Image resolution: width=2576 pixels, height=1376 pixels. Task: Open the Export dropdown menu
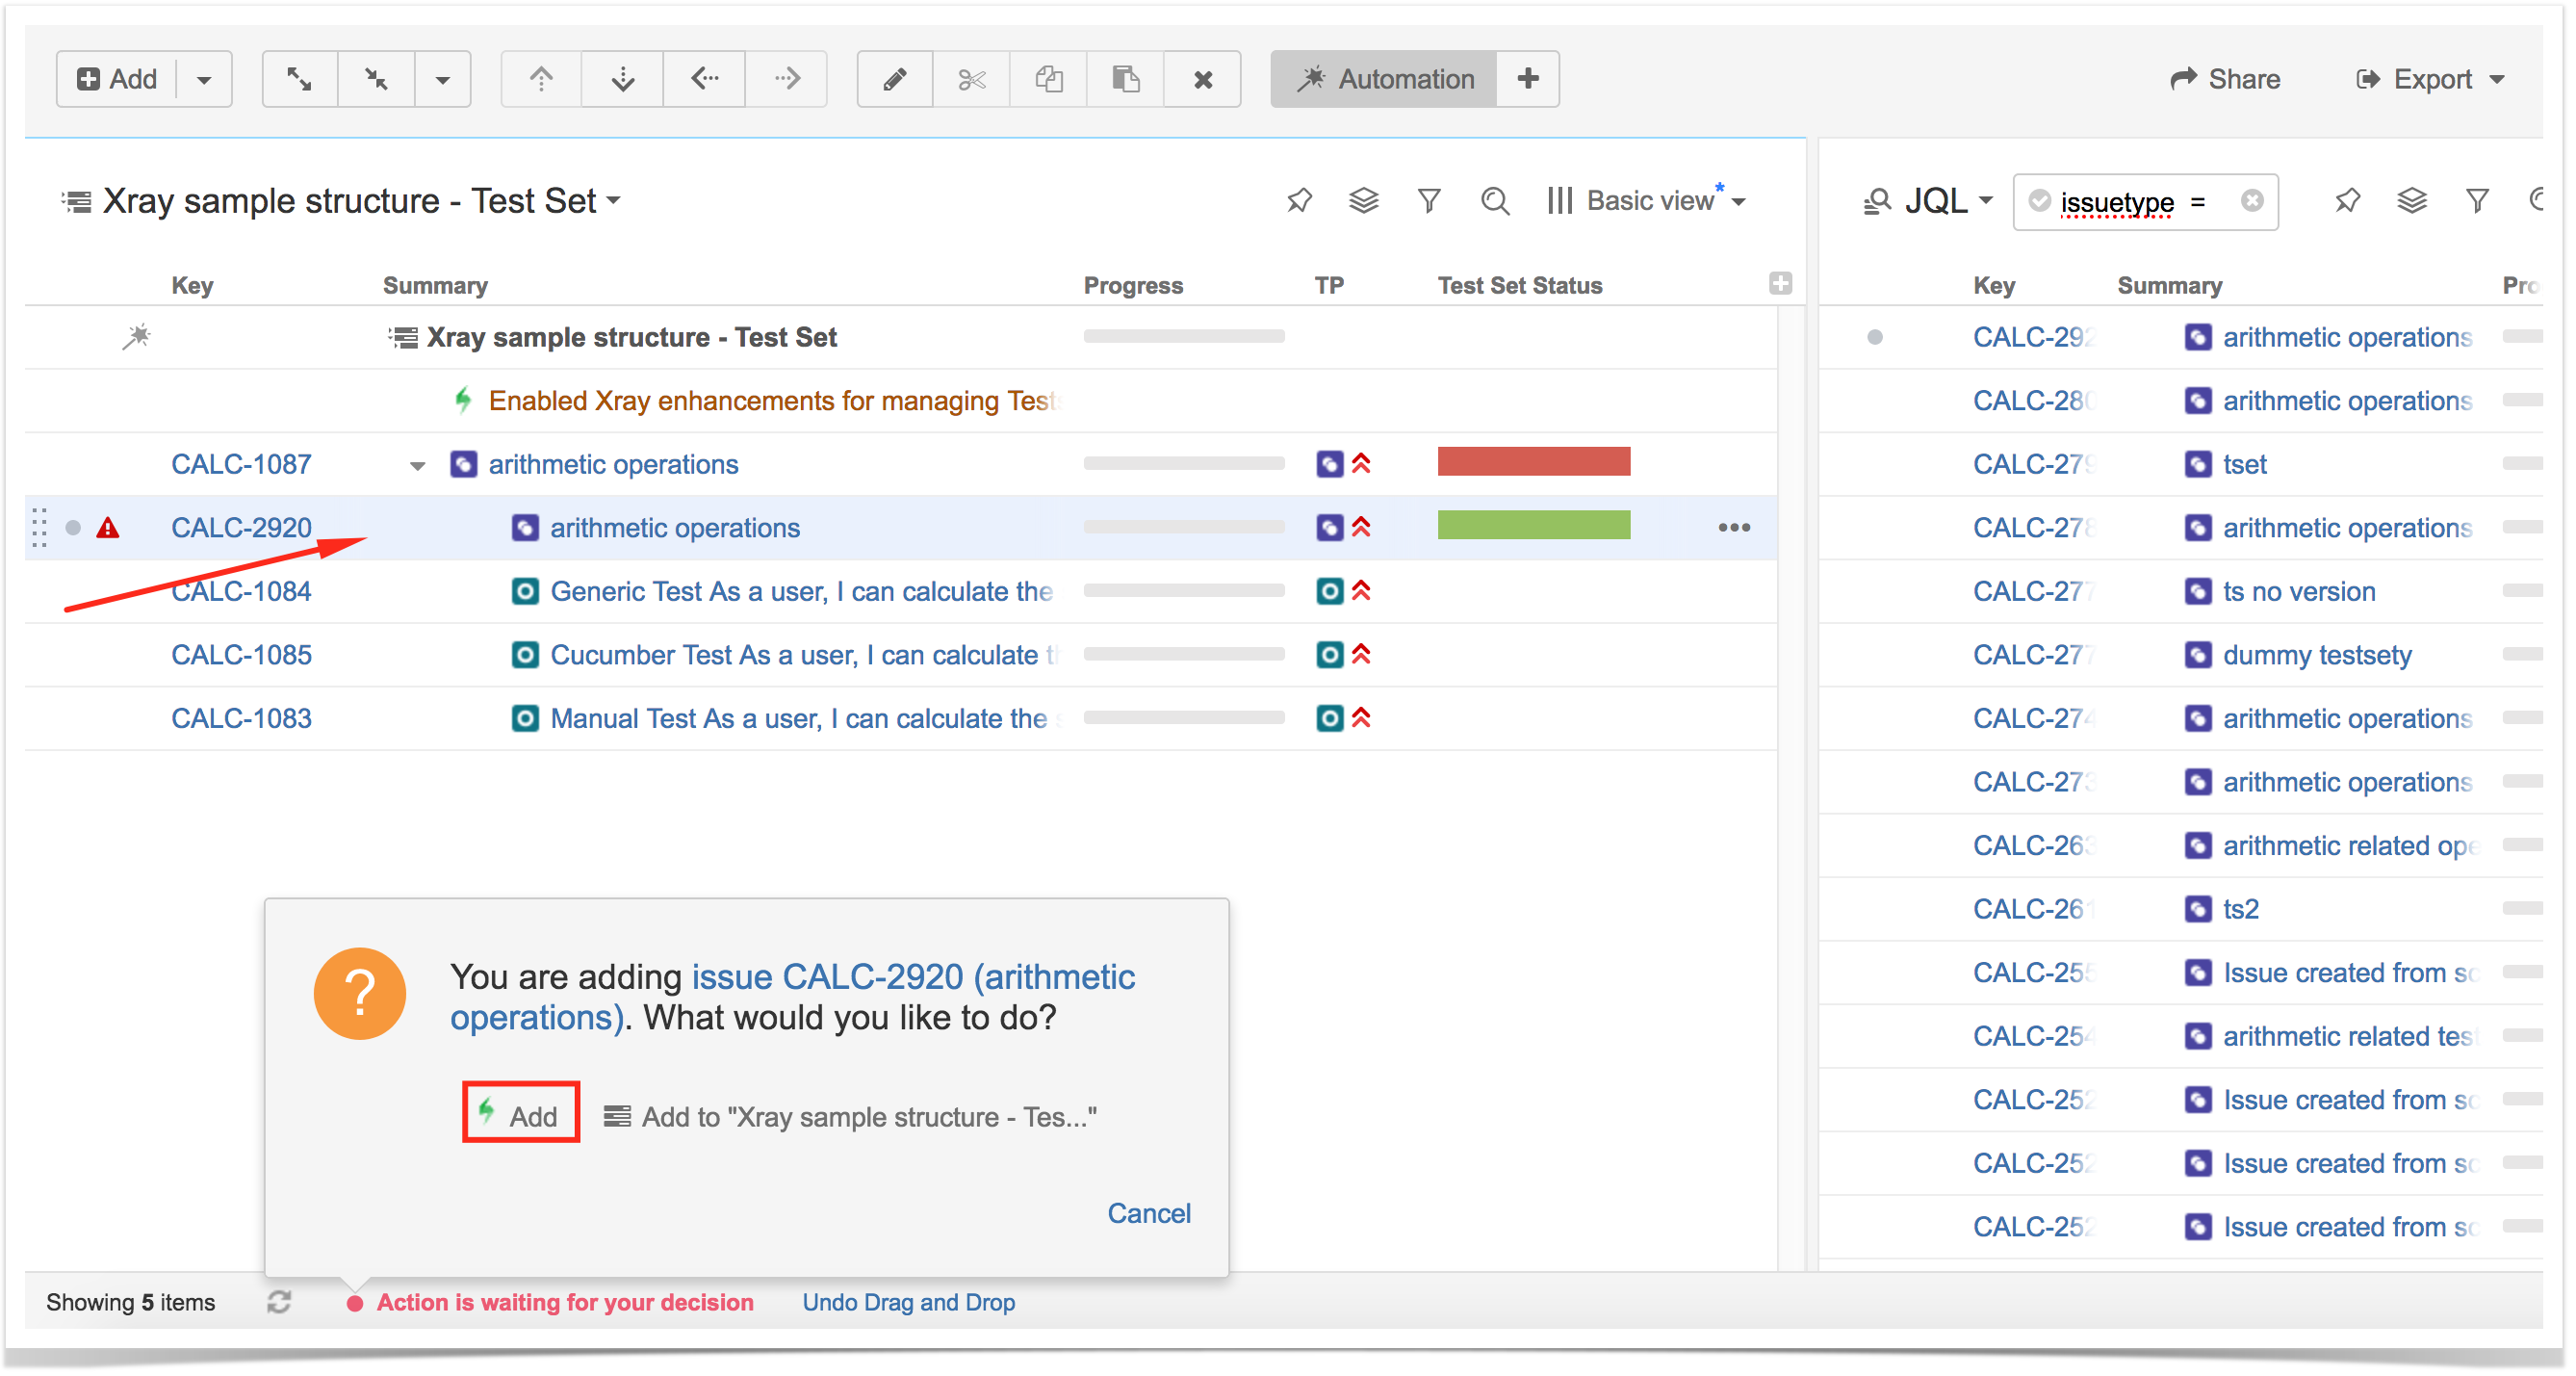pyautogui.click(x=2431, y=79)
